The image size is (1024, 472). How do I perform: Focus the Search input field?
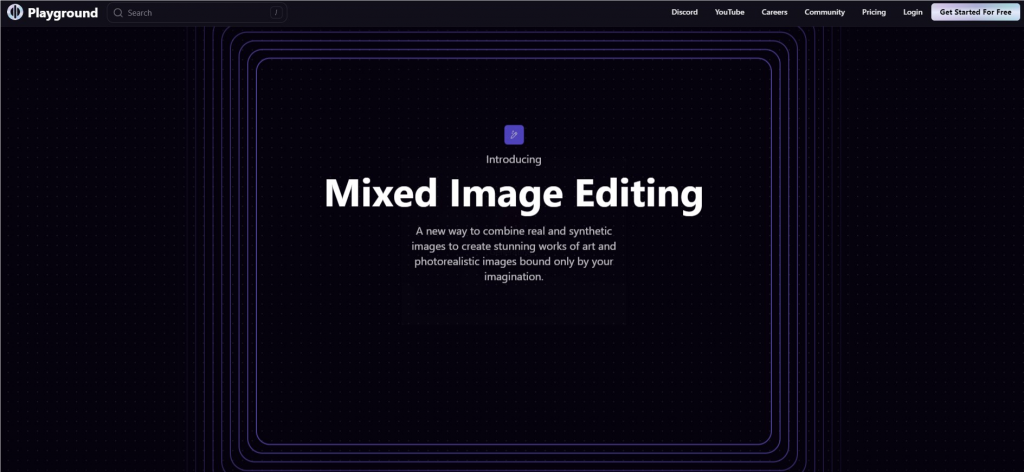(x=197, y=12)
